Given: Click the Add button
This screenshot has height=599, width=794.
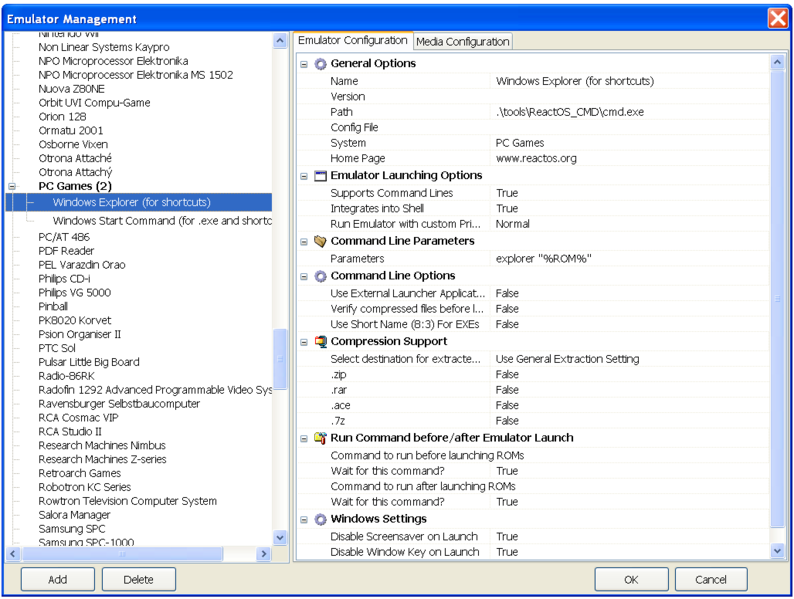Looking at the screenshot, I should tap(58, 579).
